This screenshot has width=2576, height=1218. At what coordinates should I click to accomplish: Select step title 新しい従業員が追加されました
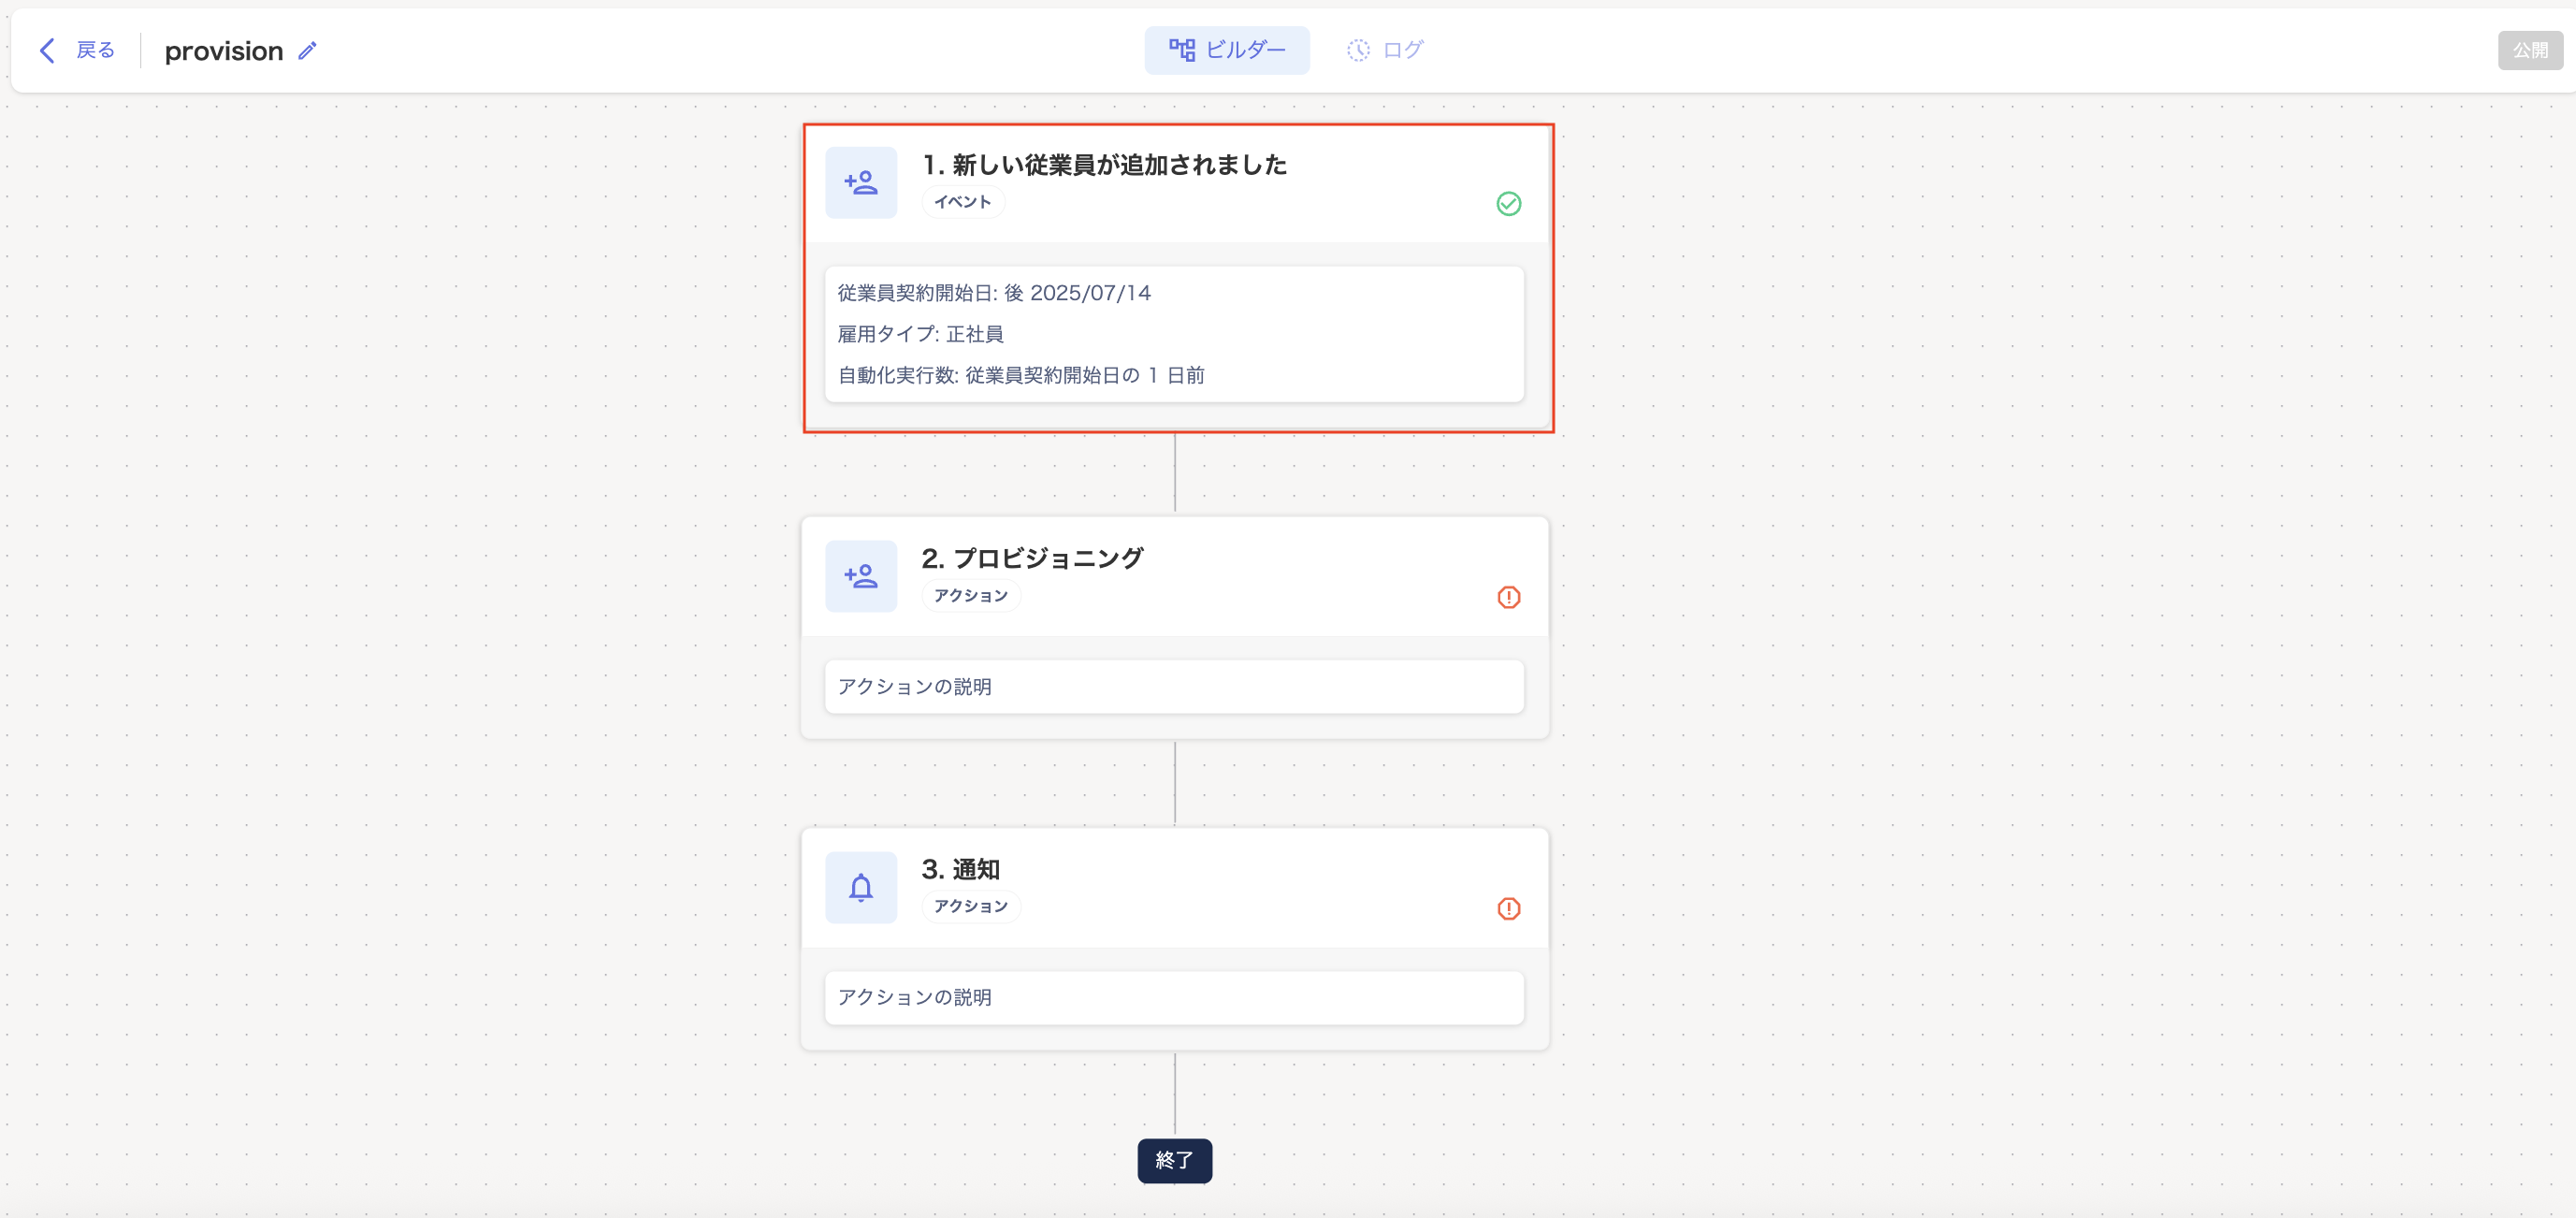(1104, 165)
